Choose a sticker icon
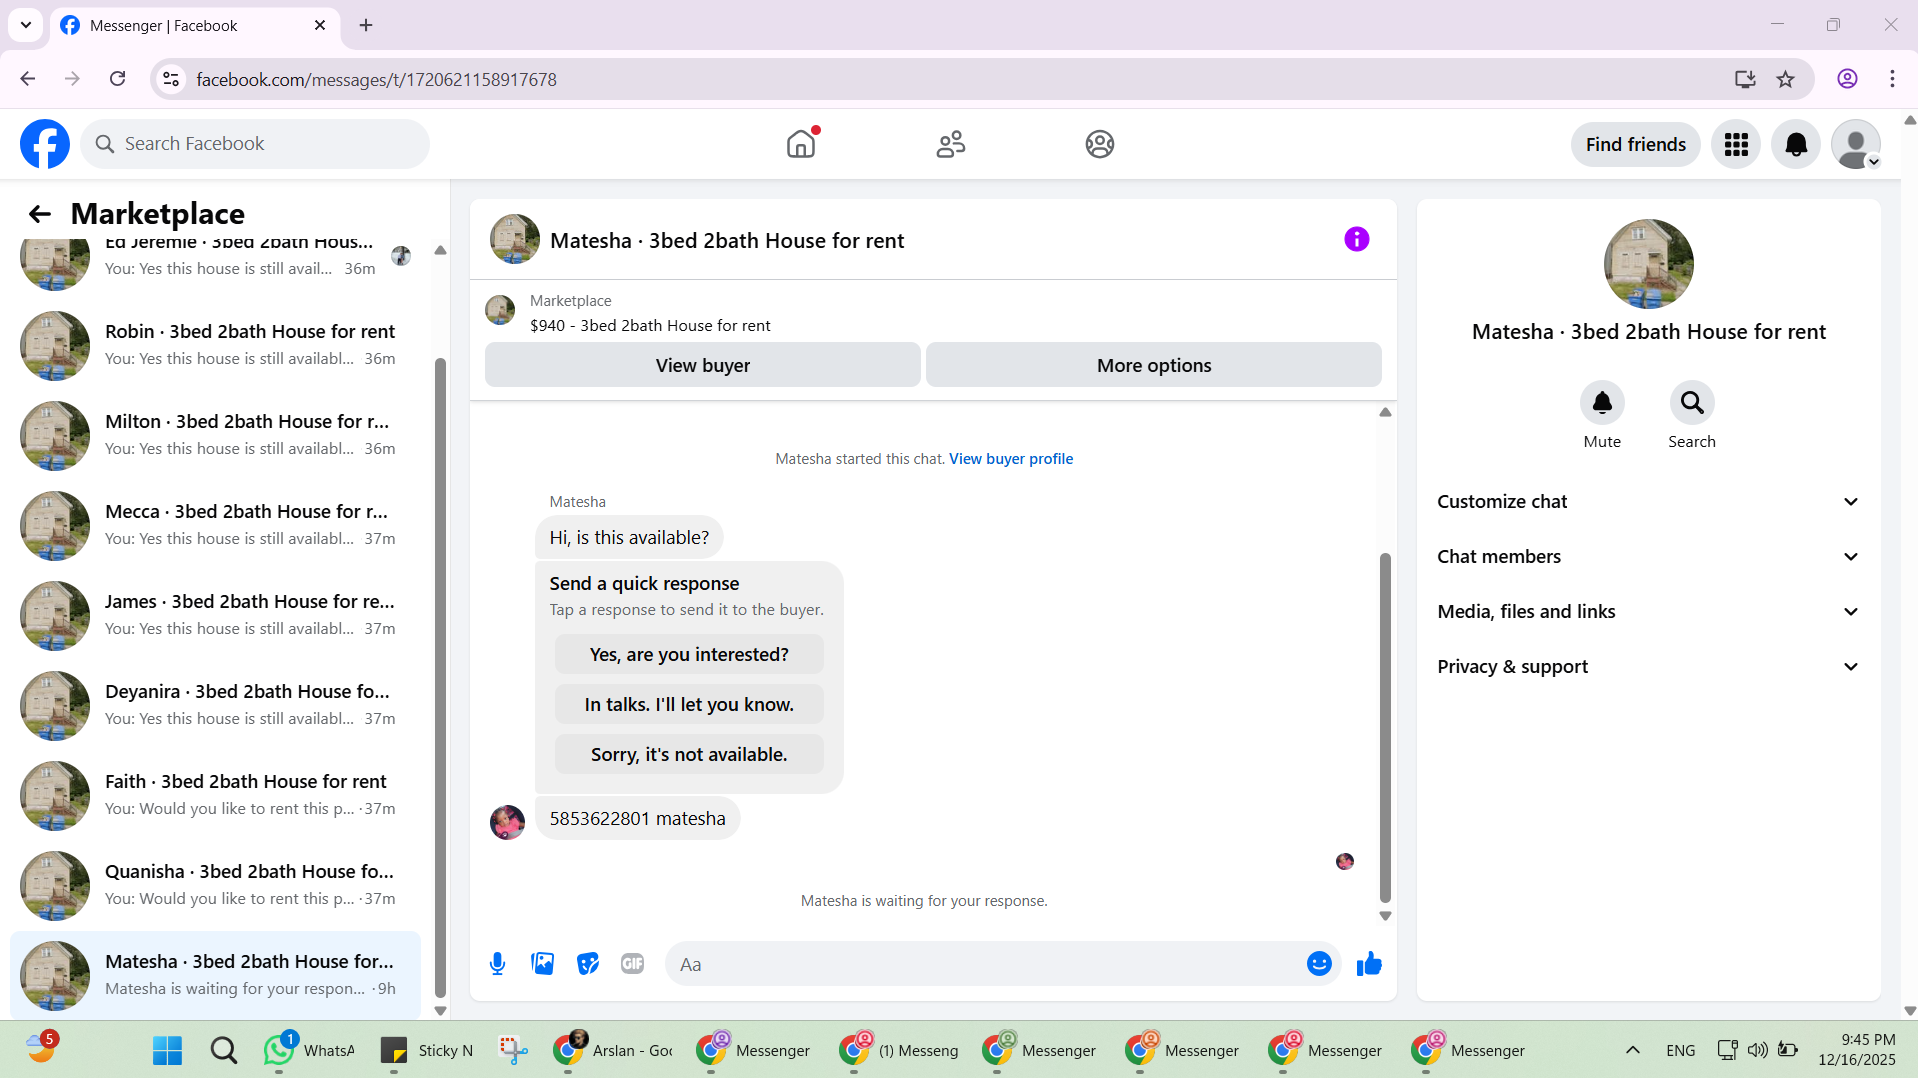1918x1078 pixels. pos(588,964)
